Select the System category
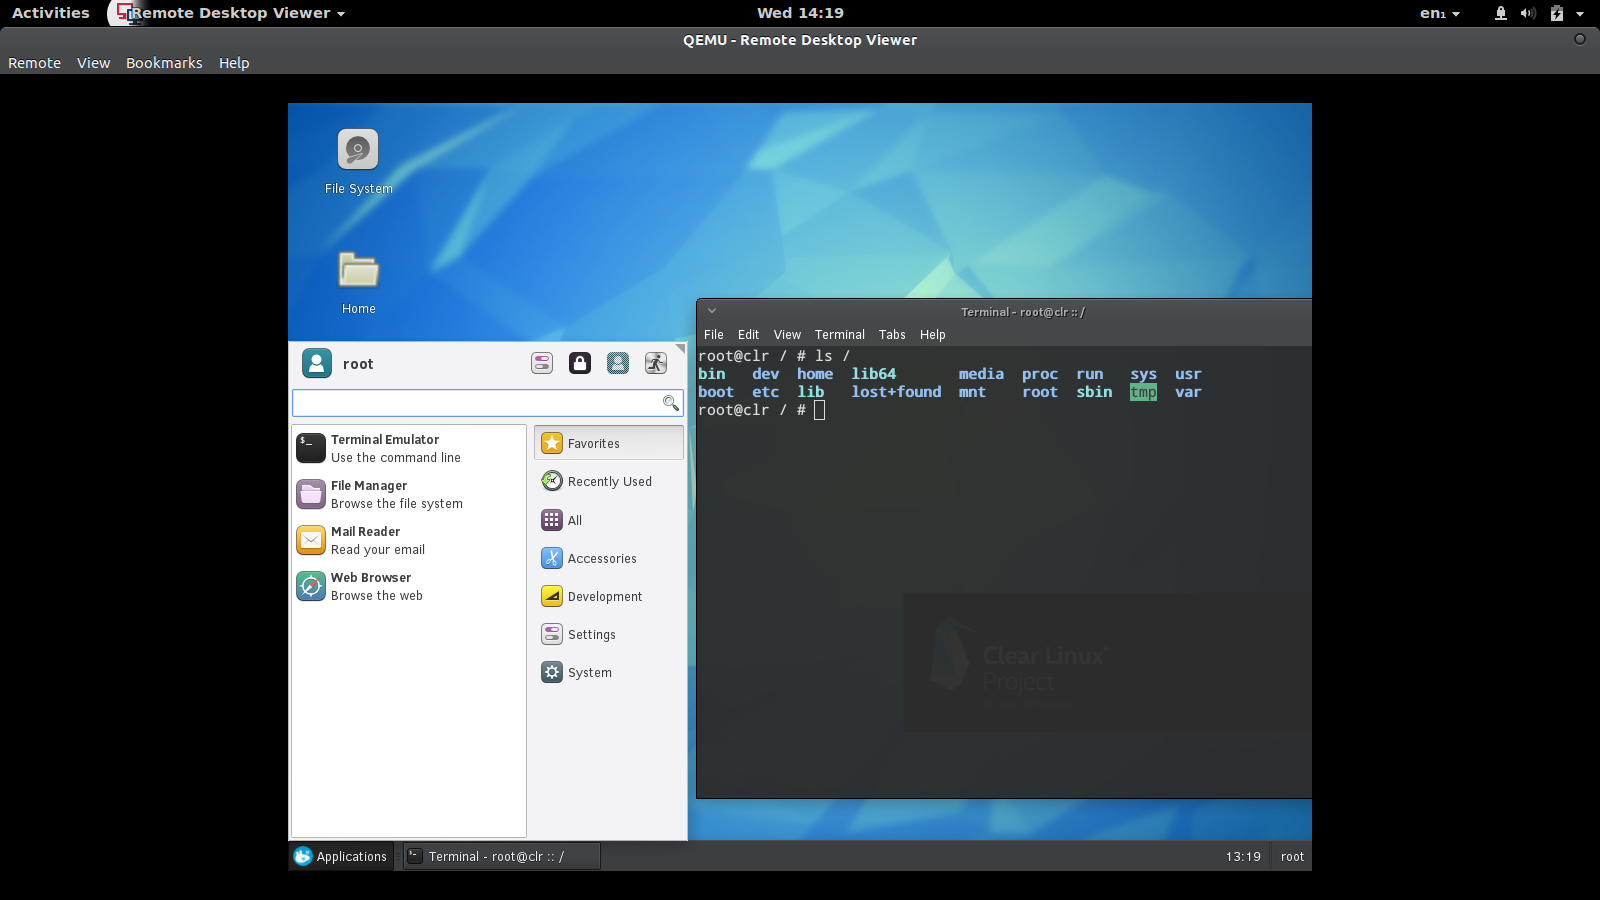The width and height of the screenshot is (1600, 900). (609, 672)
